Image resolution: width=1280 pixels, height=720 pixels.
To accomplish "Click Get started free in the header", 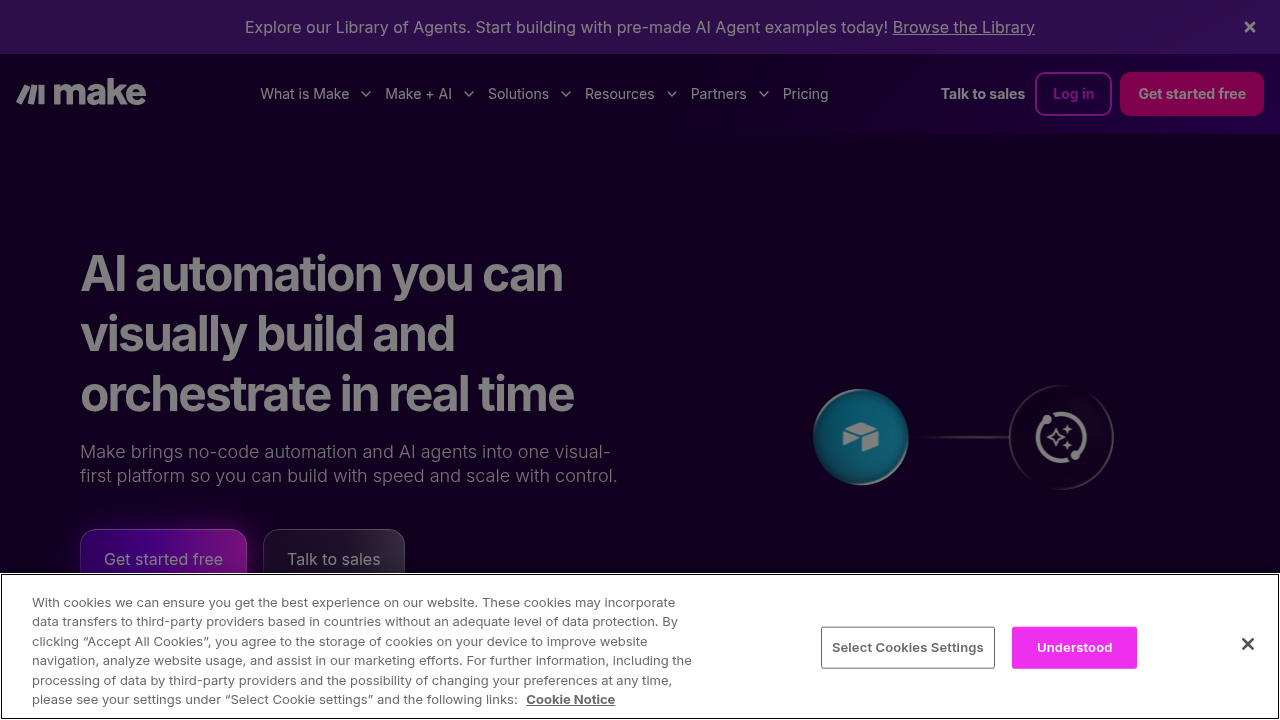I will tap(1191, 93).
